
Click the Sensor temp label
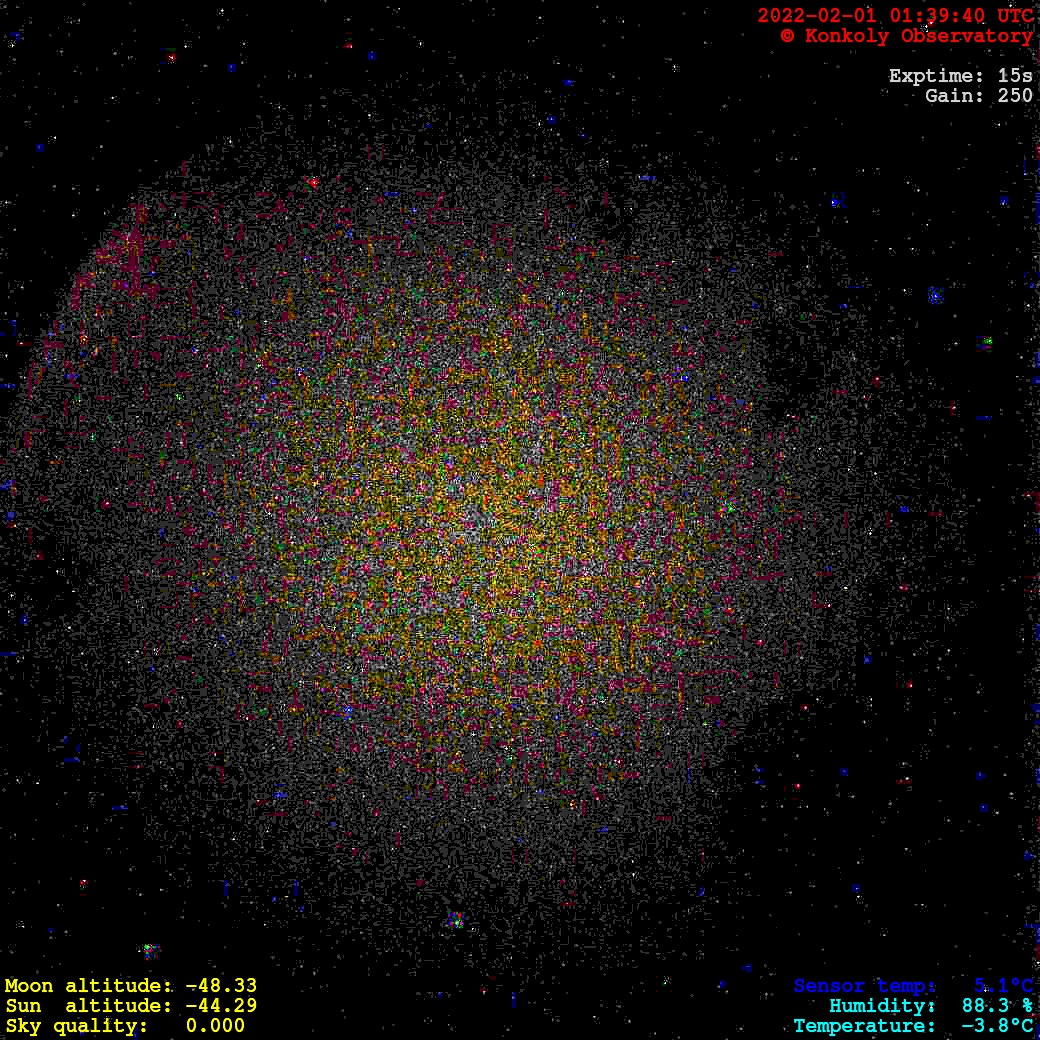(x=865, y=986)
